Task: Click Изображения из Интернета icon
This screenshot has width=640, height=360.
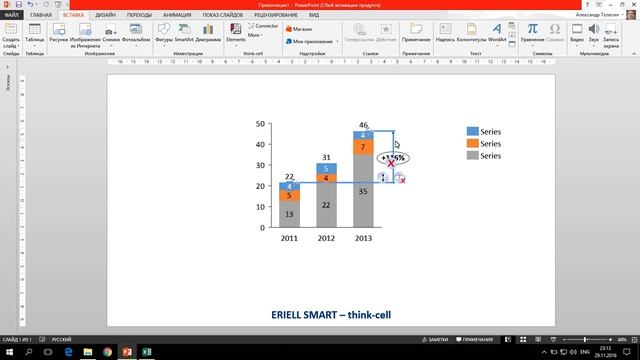Action: (85, 36)
